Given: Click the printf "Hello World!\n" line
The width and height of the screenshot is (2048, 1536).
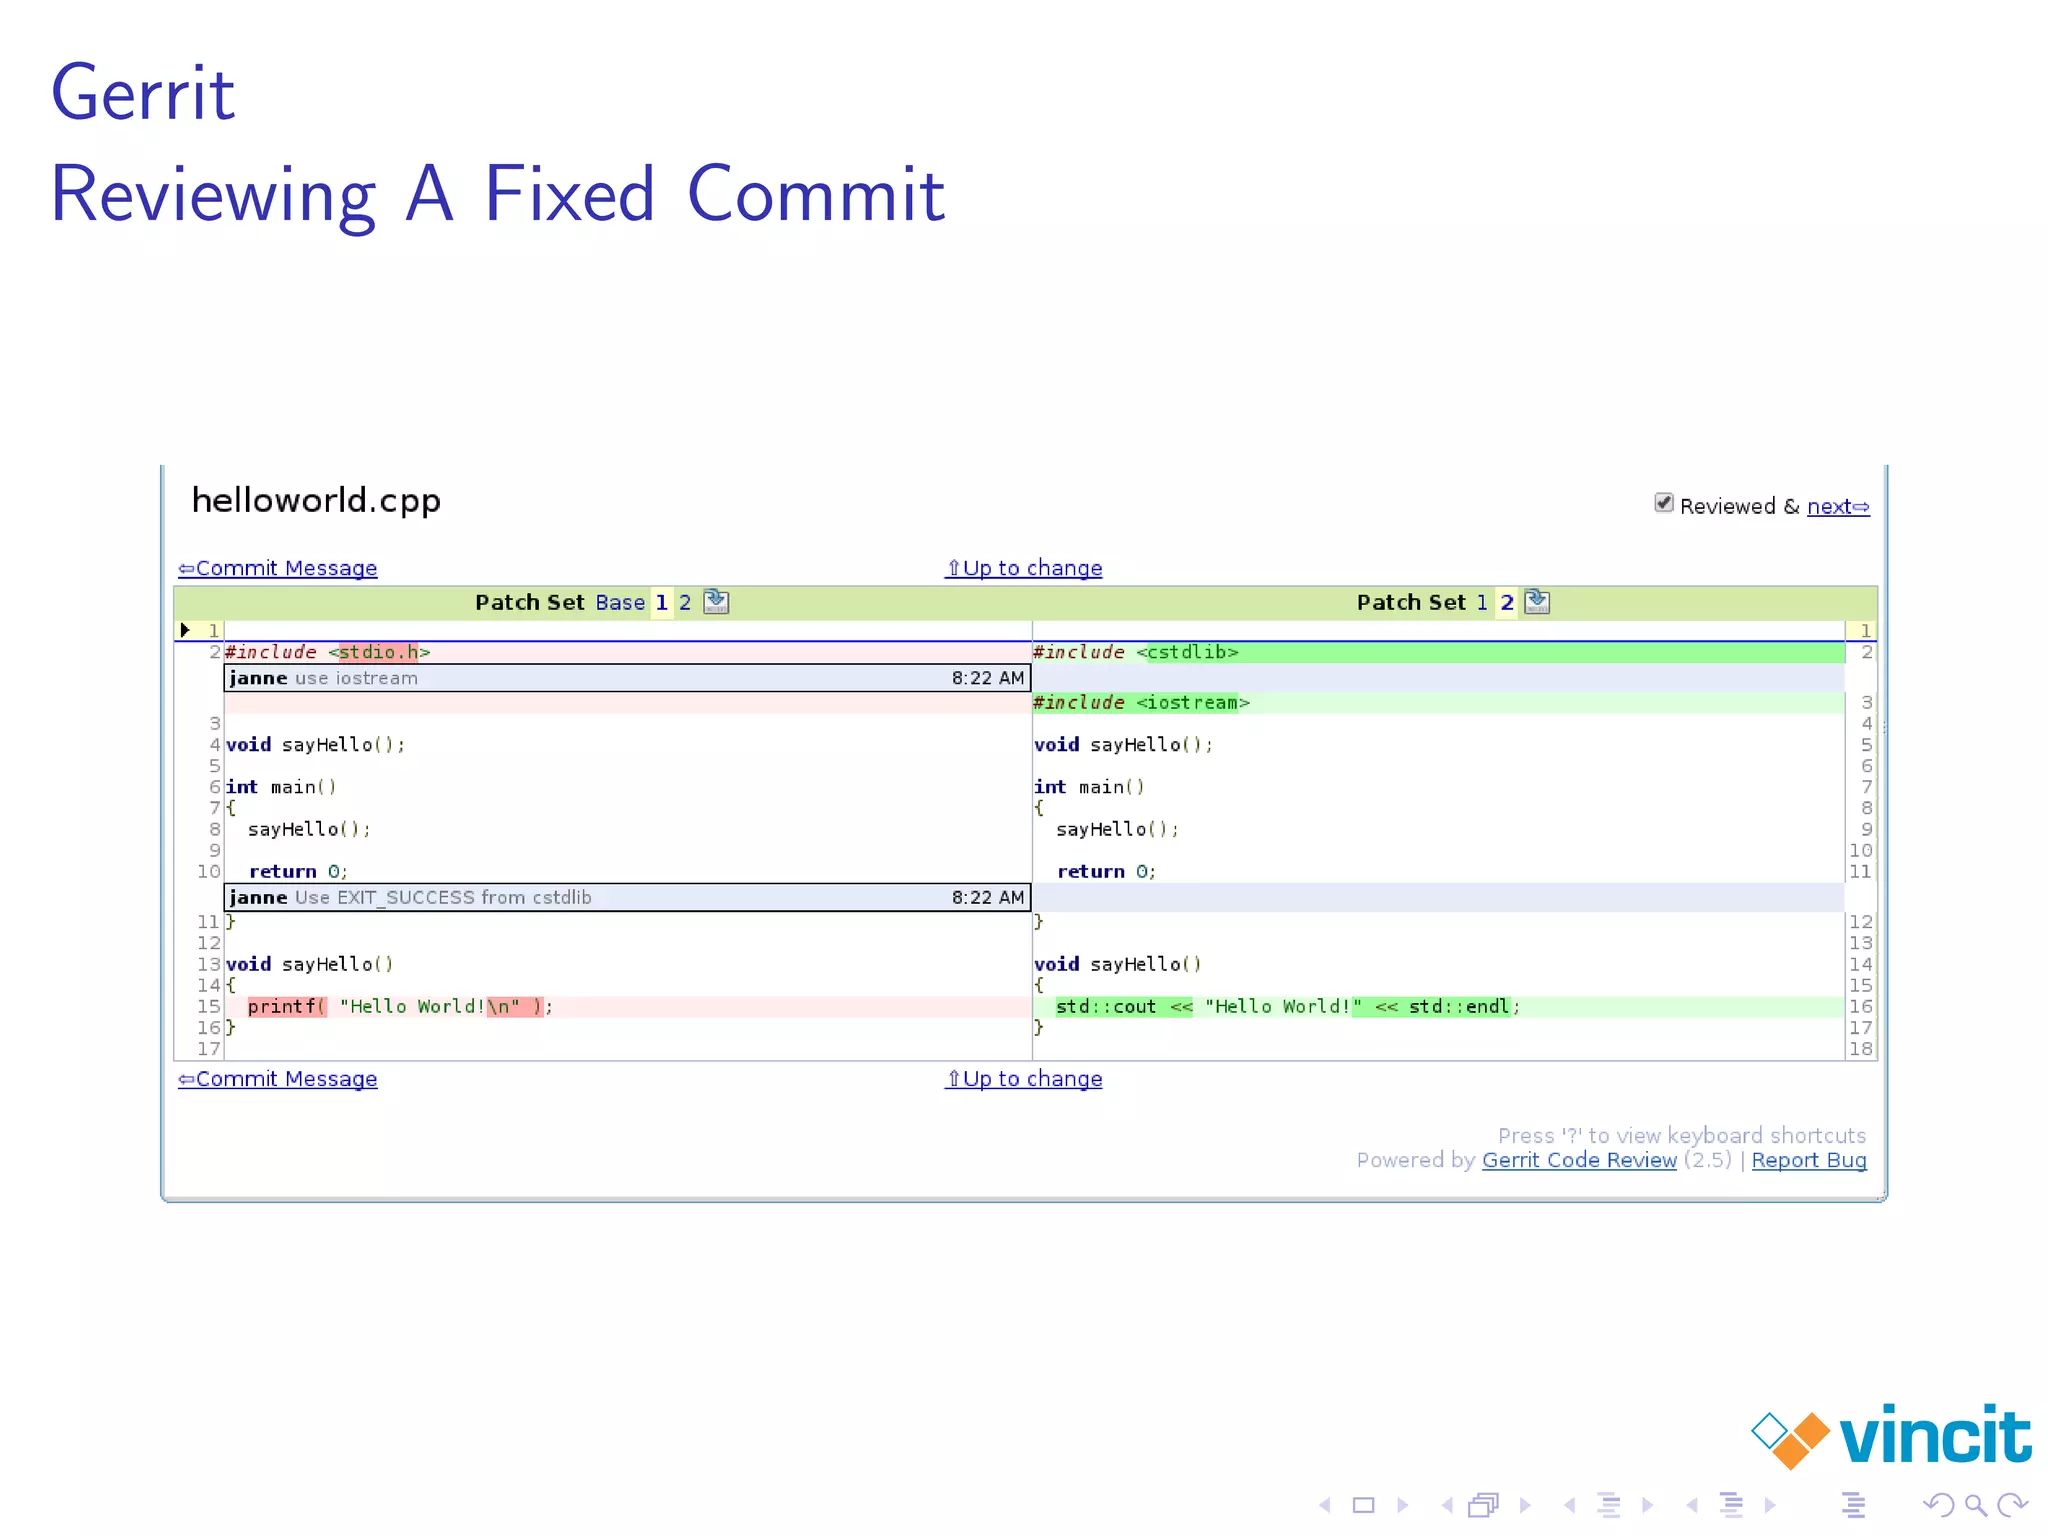Looking at the screenshot, I should [628, 1007].
